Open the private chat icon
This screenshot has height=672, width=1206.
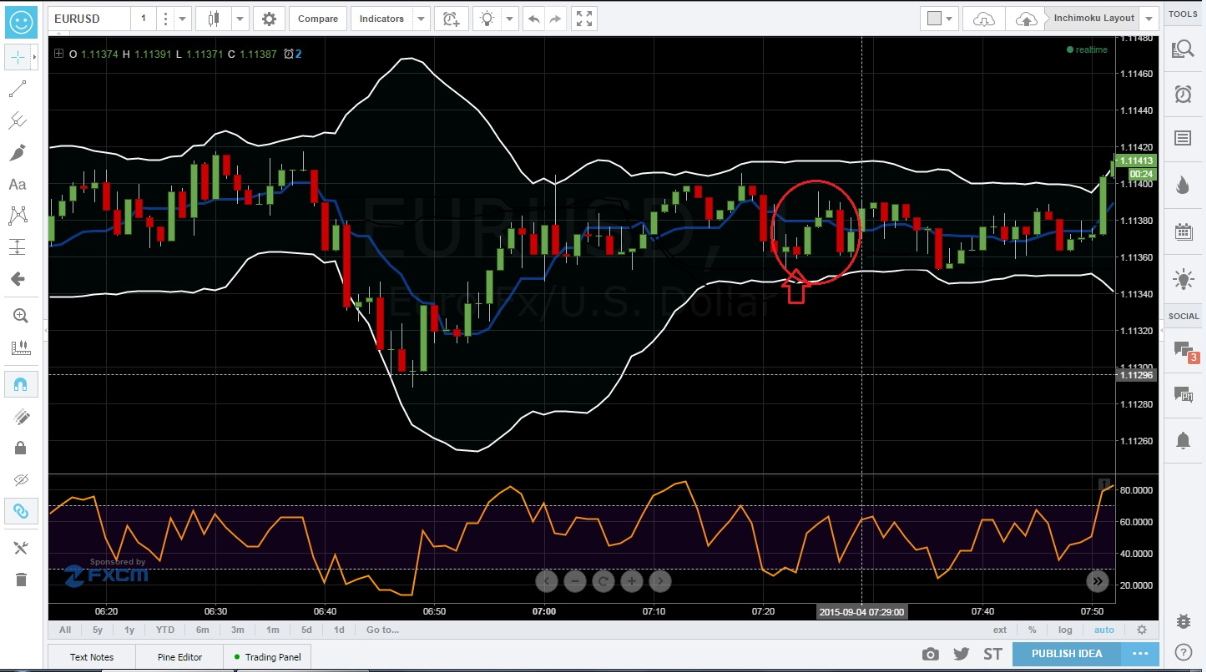tap(1183, 395)
